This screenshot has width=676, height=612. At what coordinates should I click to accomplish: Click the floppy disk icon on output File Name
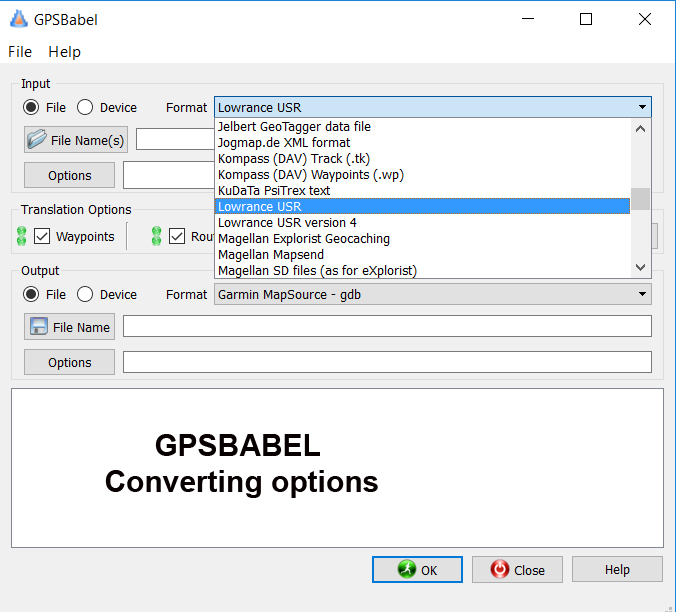coord(39,327)
